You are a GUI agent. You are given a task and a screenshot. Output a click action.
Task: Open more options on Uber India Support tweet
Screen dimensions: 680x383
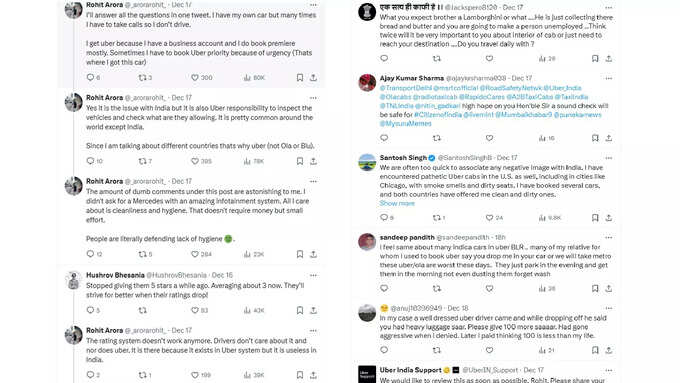[x=608, y=370]
